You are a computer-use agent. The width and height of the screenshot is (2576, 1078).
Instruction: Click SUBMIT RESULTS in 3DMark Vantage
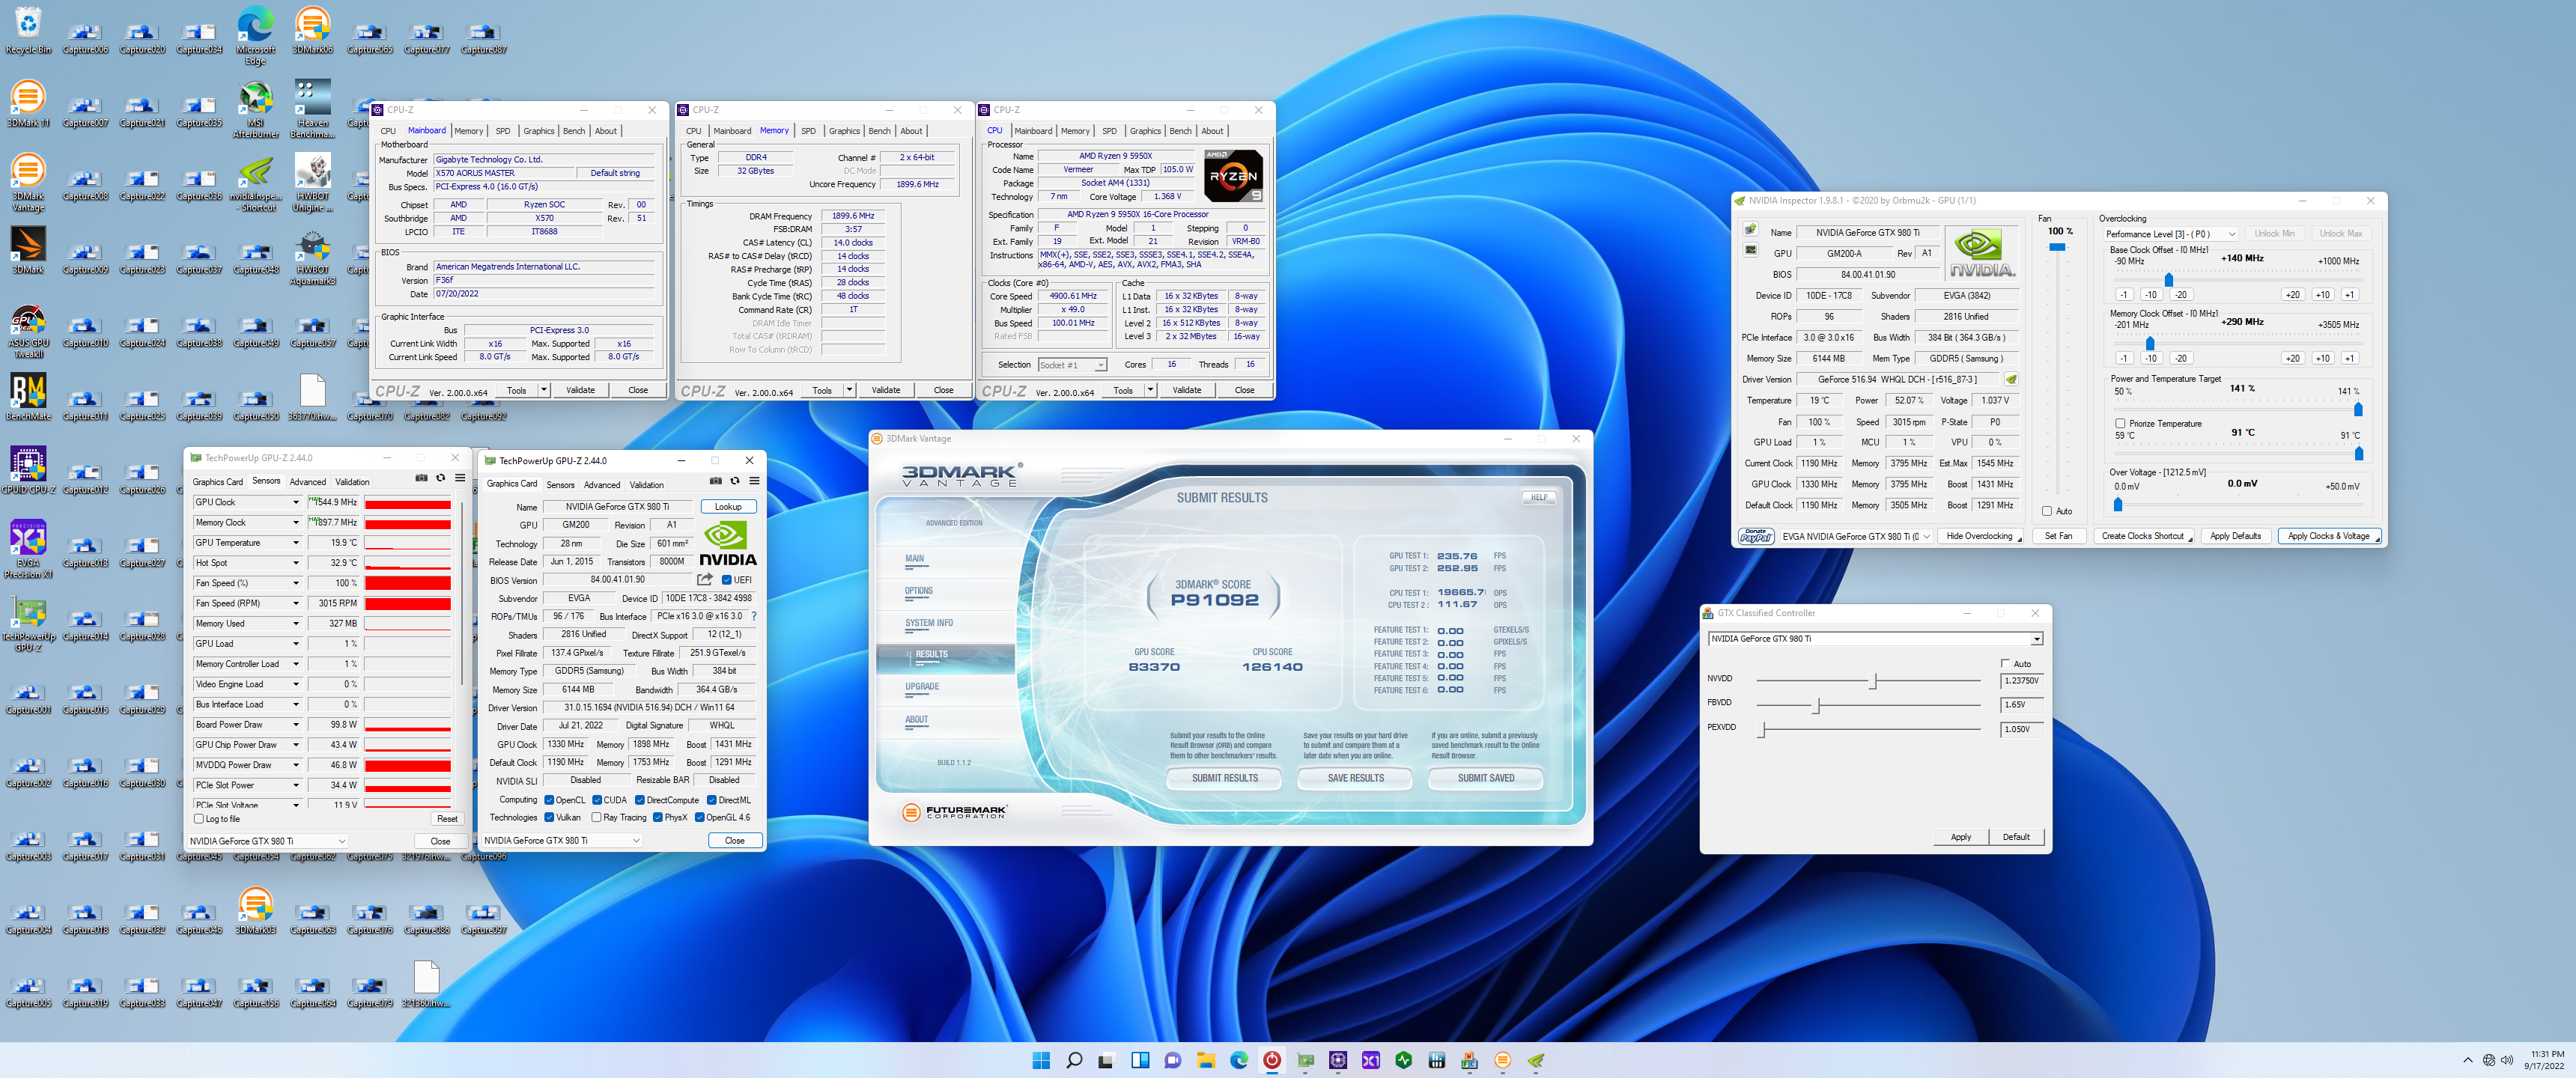[1225, 778]
